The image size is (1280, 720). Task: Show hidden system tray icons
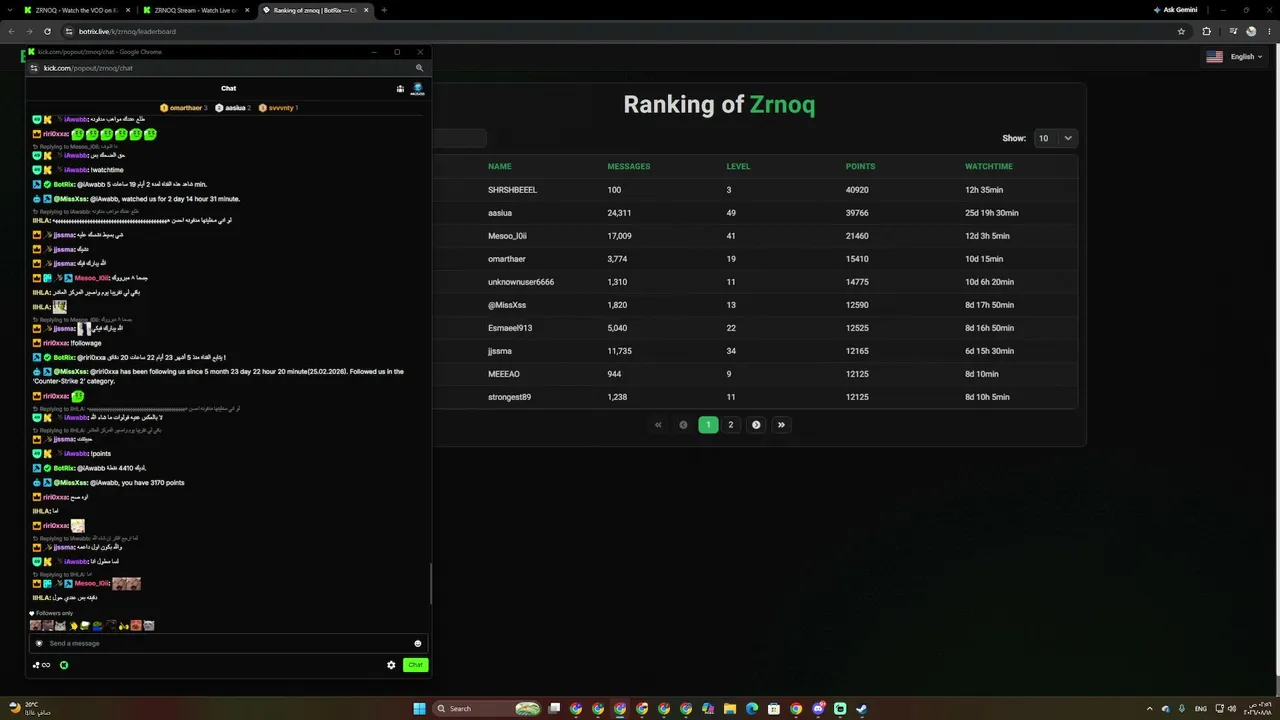[x=1149, y=709]
